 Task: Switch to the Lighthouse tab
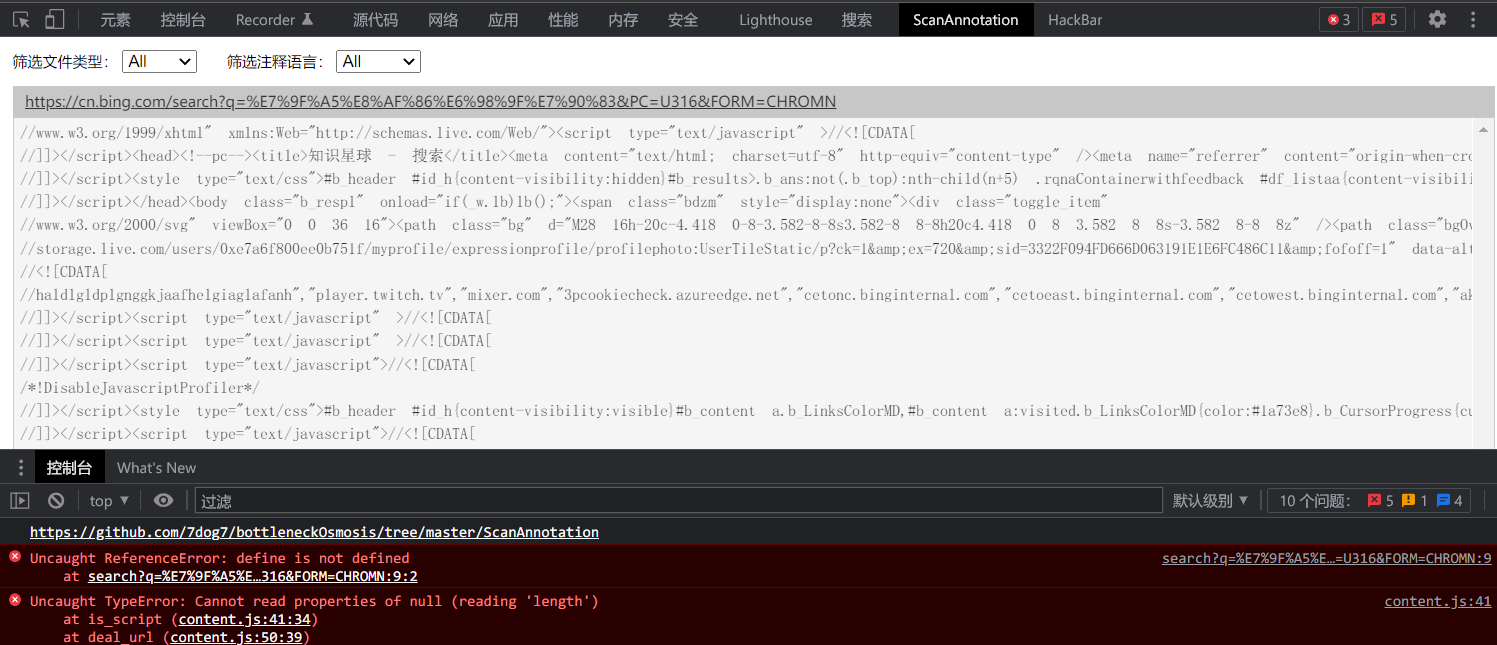(775, 20)
